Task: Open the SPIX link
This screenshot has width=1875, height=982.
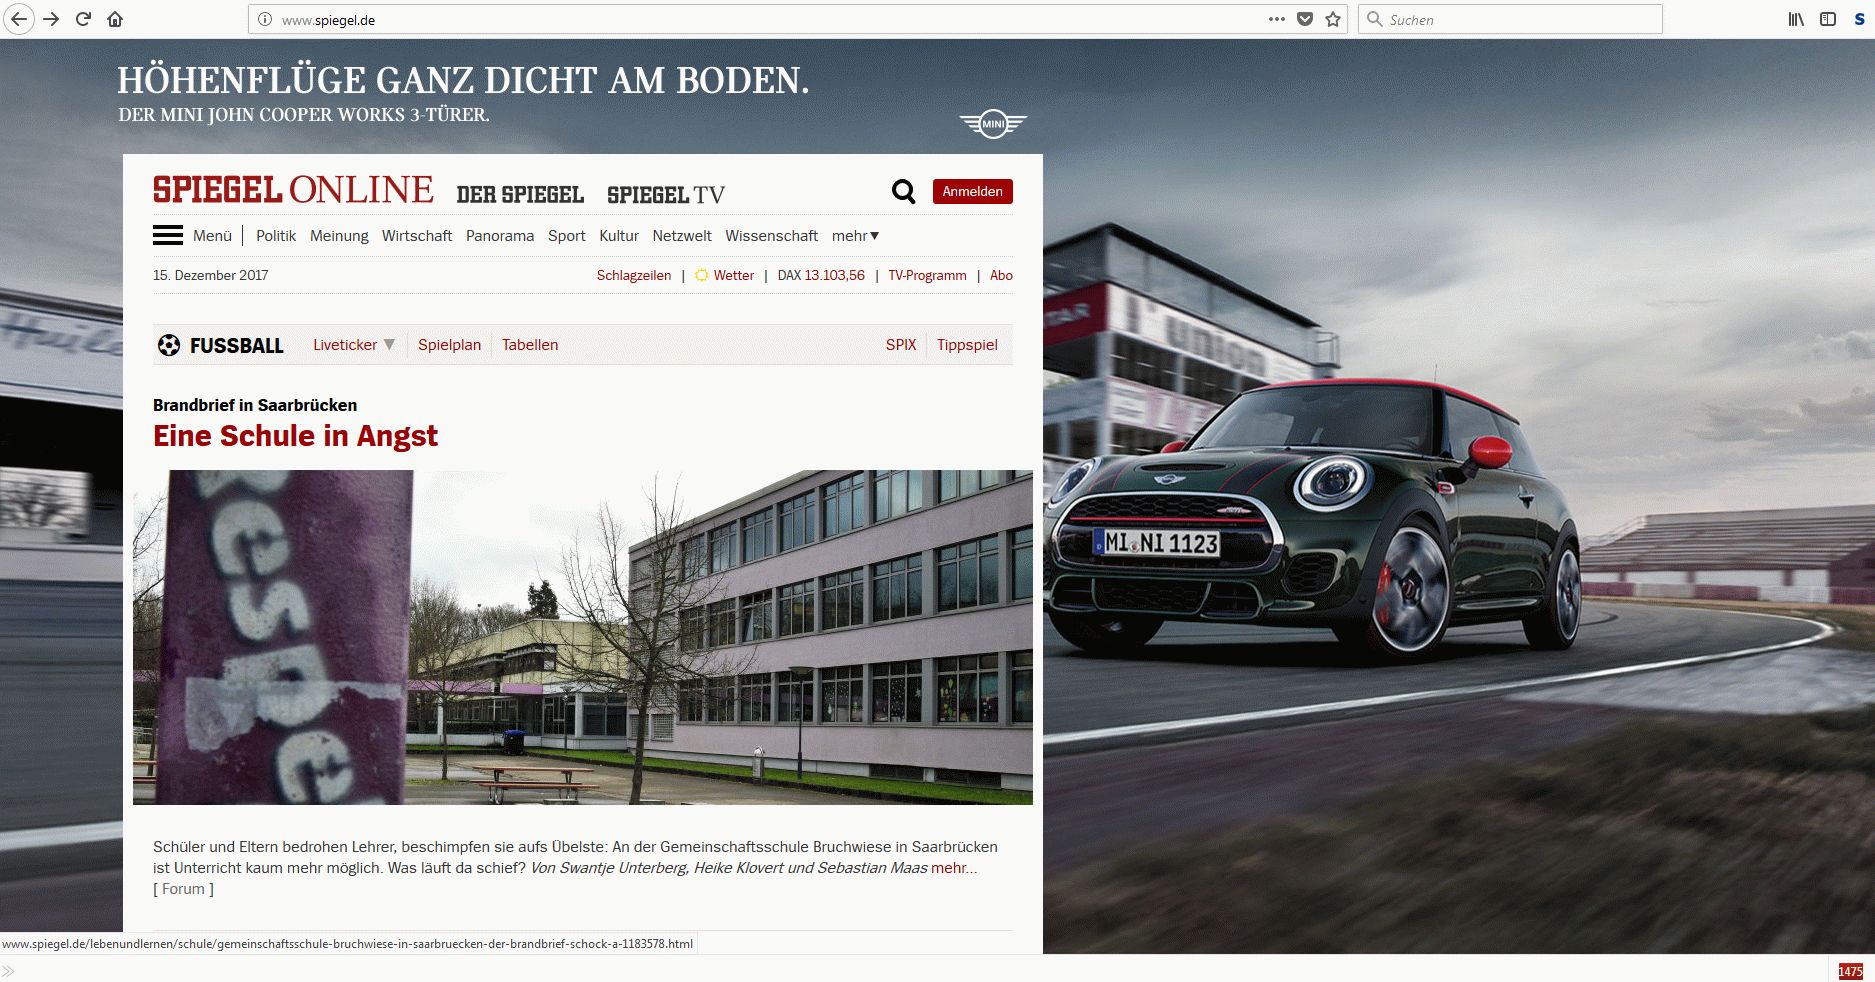Action: click(901, 345)
